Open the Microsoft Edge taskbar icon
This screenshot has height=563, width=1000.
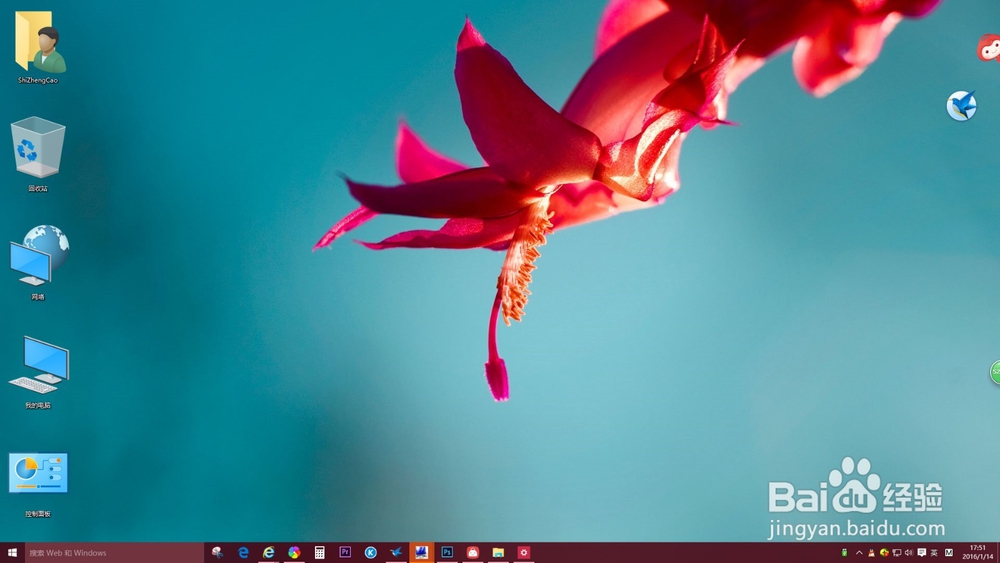[x=243, y=553]
